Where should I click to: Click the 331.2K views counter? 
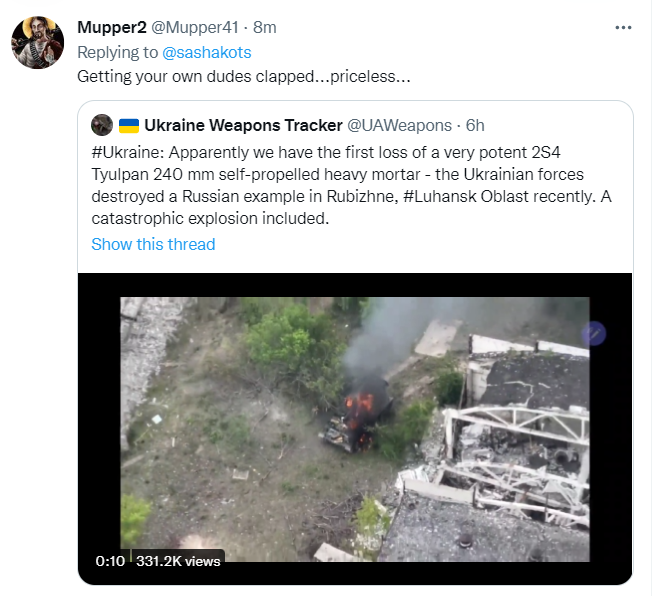point(178,561)
